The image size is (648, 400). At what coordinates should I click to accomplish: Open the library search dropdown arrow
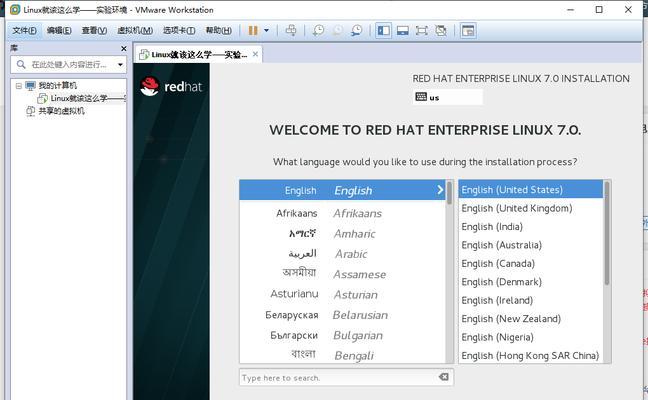tap(120, 65)
